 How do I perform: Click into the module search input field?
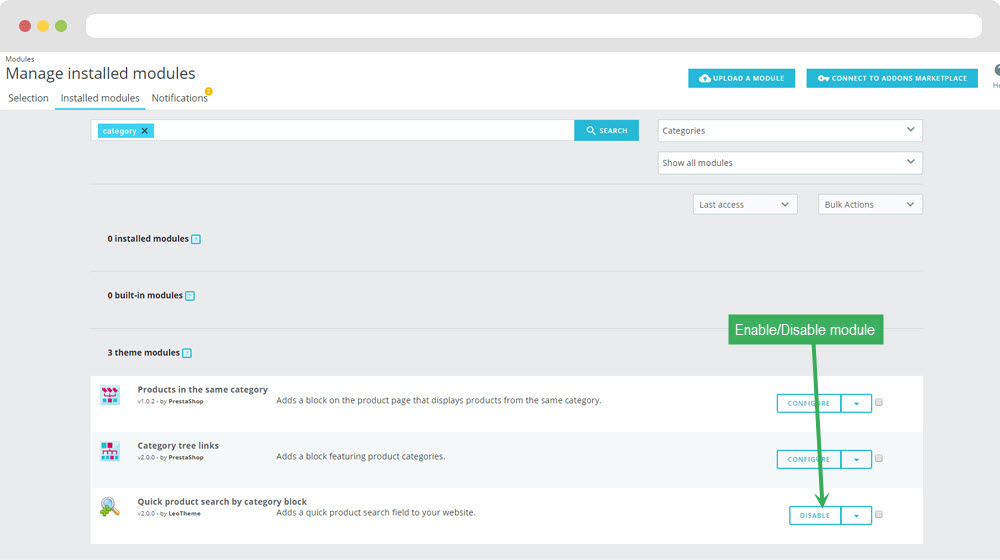360,131
